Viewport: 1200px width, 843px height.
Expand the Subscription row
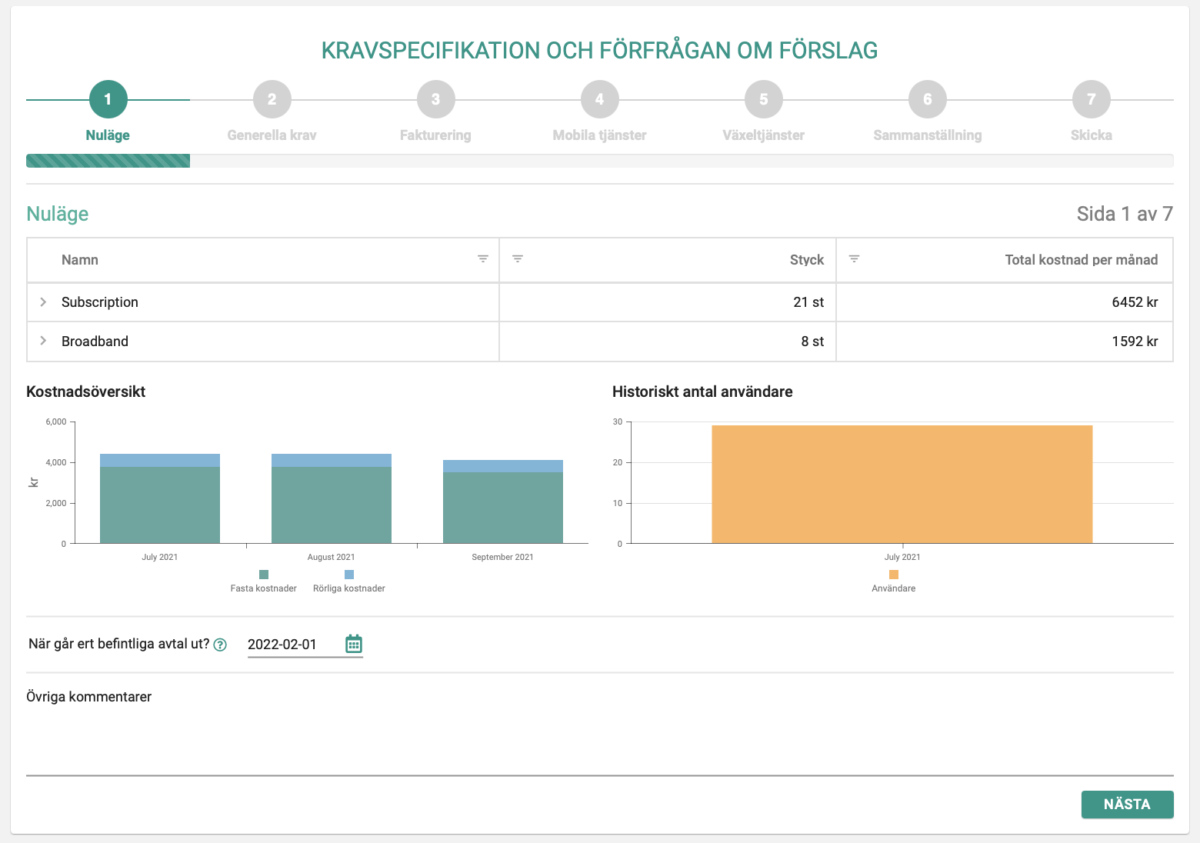click(43, 302)
